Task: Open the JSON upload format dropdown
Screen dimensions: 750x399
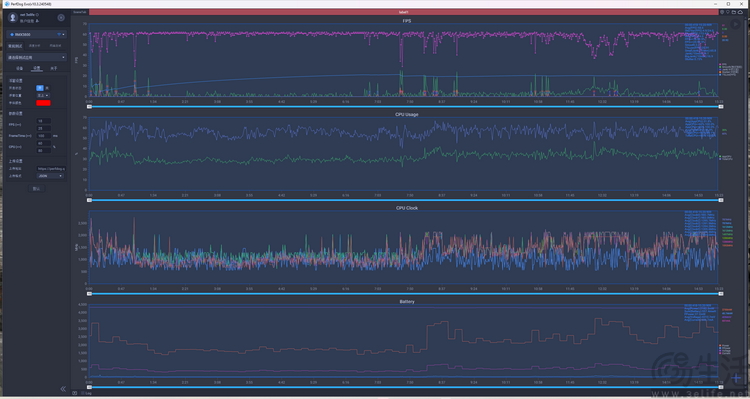Action: point(50,176)
